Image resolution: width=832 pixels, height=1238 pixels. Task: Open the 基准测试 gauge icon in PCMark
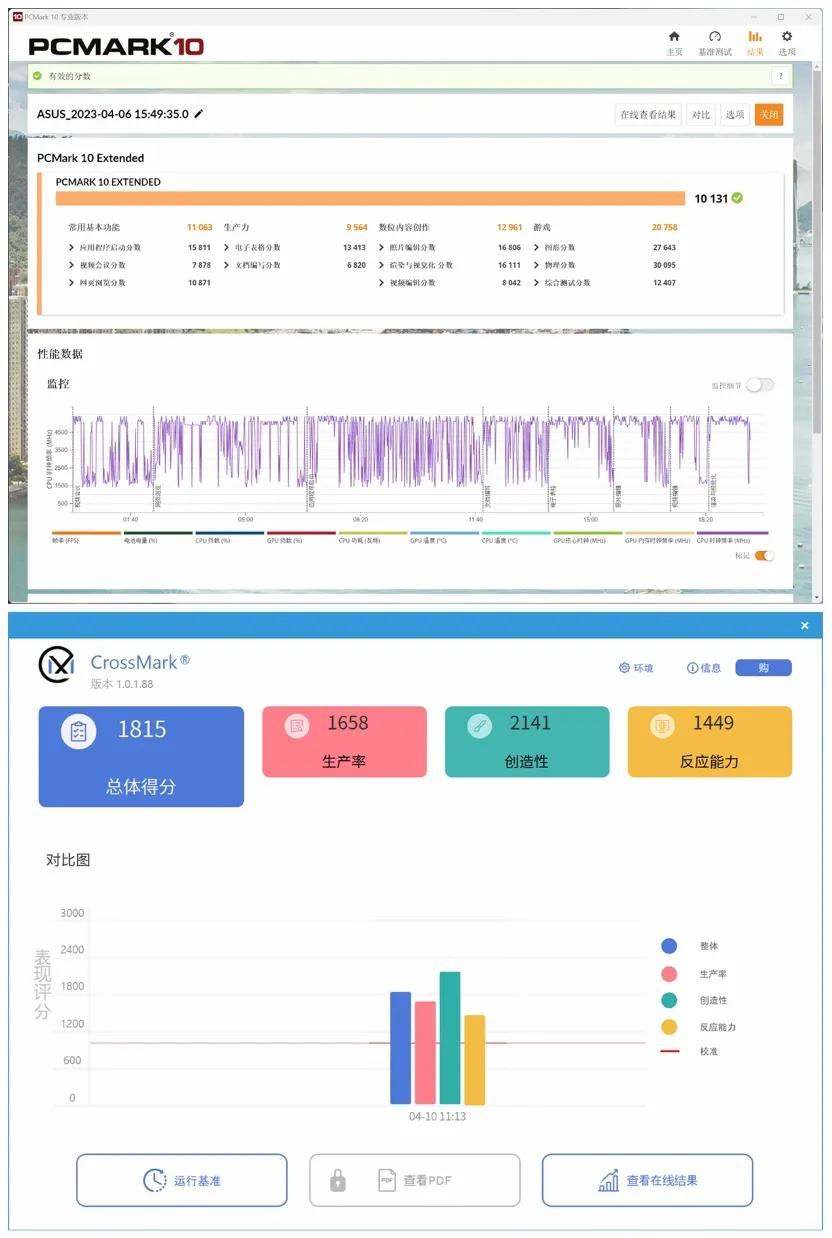(714, 37)
